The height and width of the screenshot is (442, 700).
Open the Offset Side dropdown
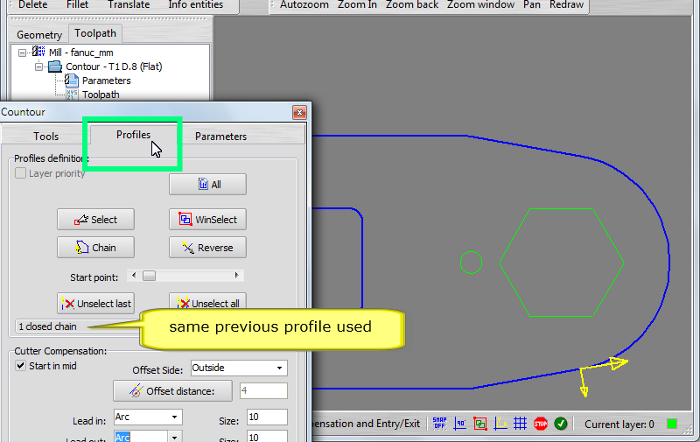coord(279,368)
